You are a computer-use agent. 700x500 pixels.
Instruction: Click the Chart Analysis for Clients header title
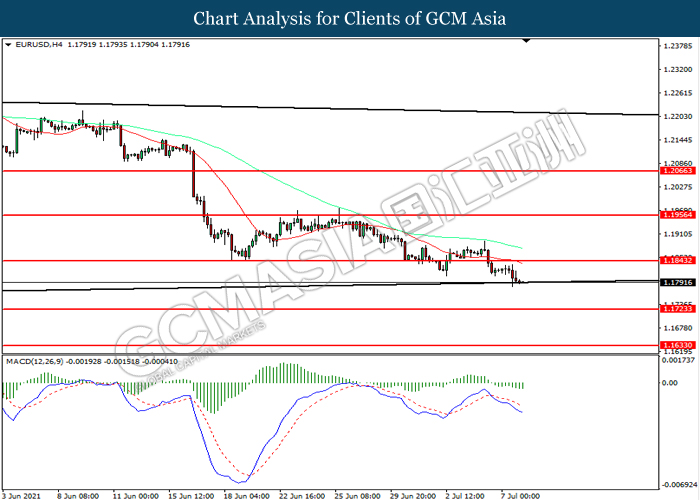350,19
